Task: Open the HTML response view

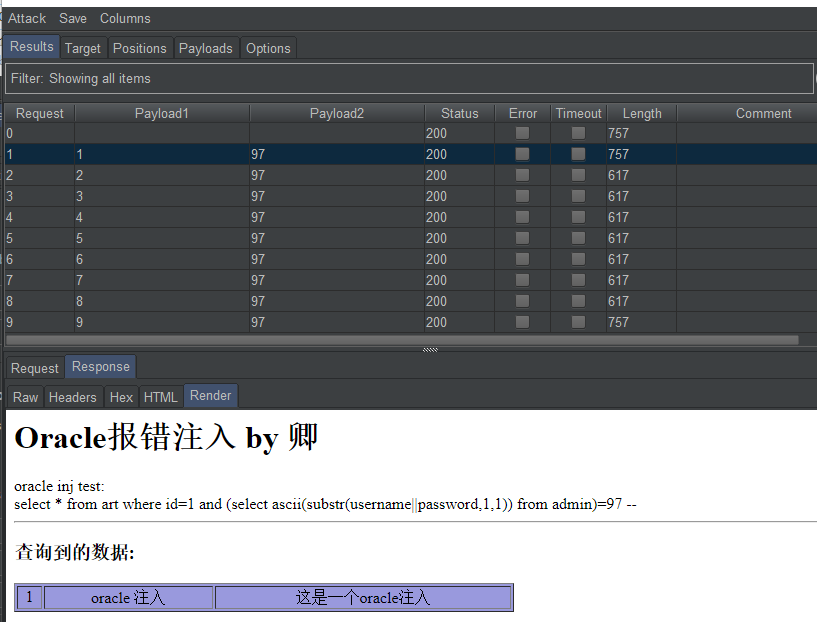Action: [160, 397]
